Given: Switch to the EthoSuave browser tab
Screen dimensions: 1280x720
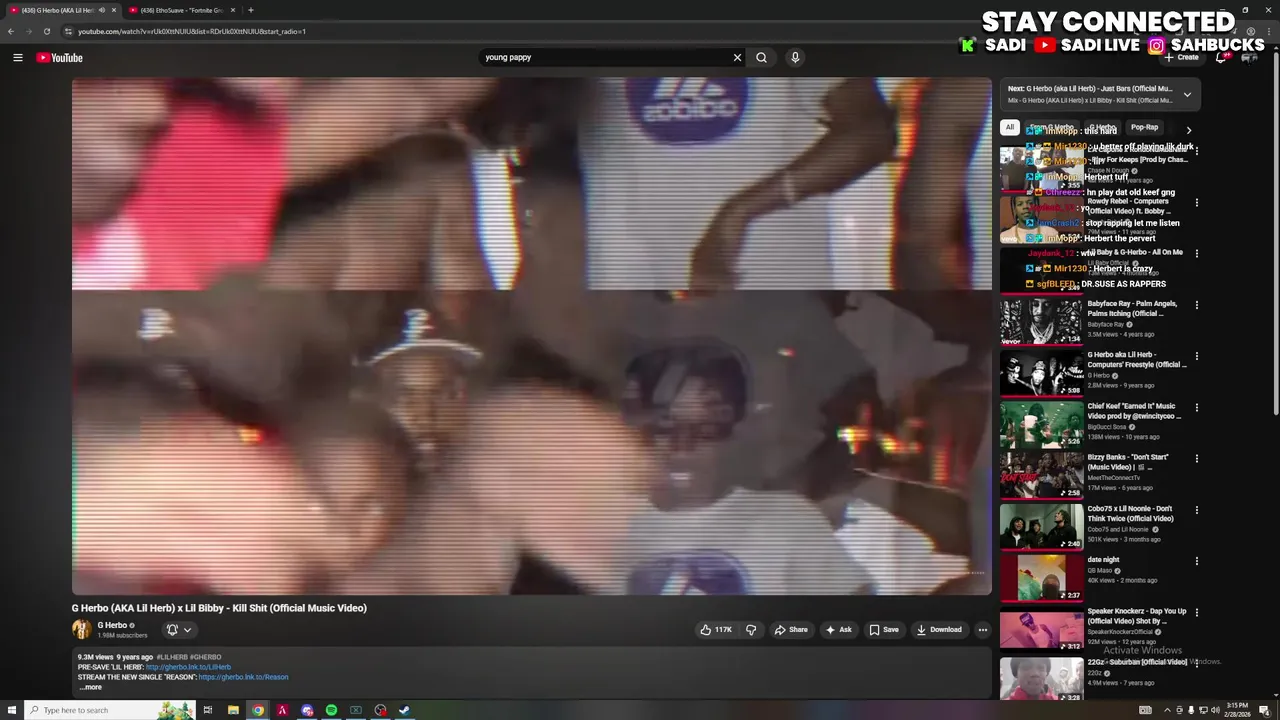Looking at the screenshot, I should (x=180, y=10).
